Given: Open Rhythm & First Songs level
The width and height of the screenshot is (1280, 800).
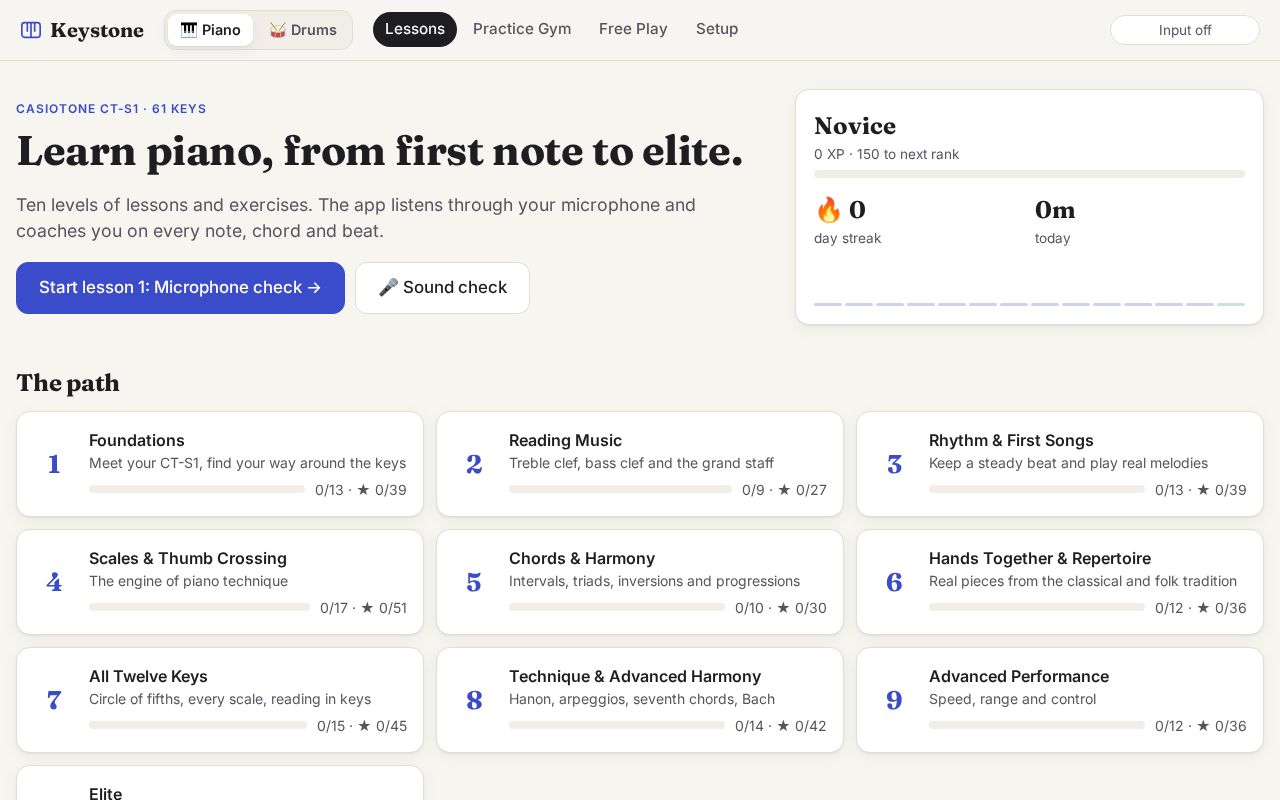Looking at the screenshot, I should tap(1060, 464).
